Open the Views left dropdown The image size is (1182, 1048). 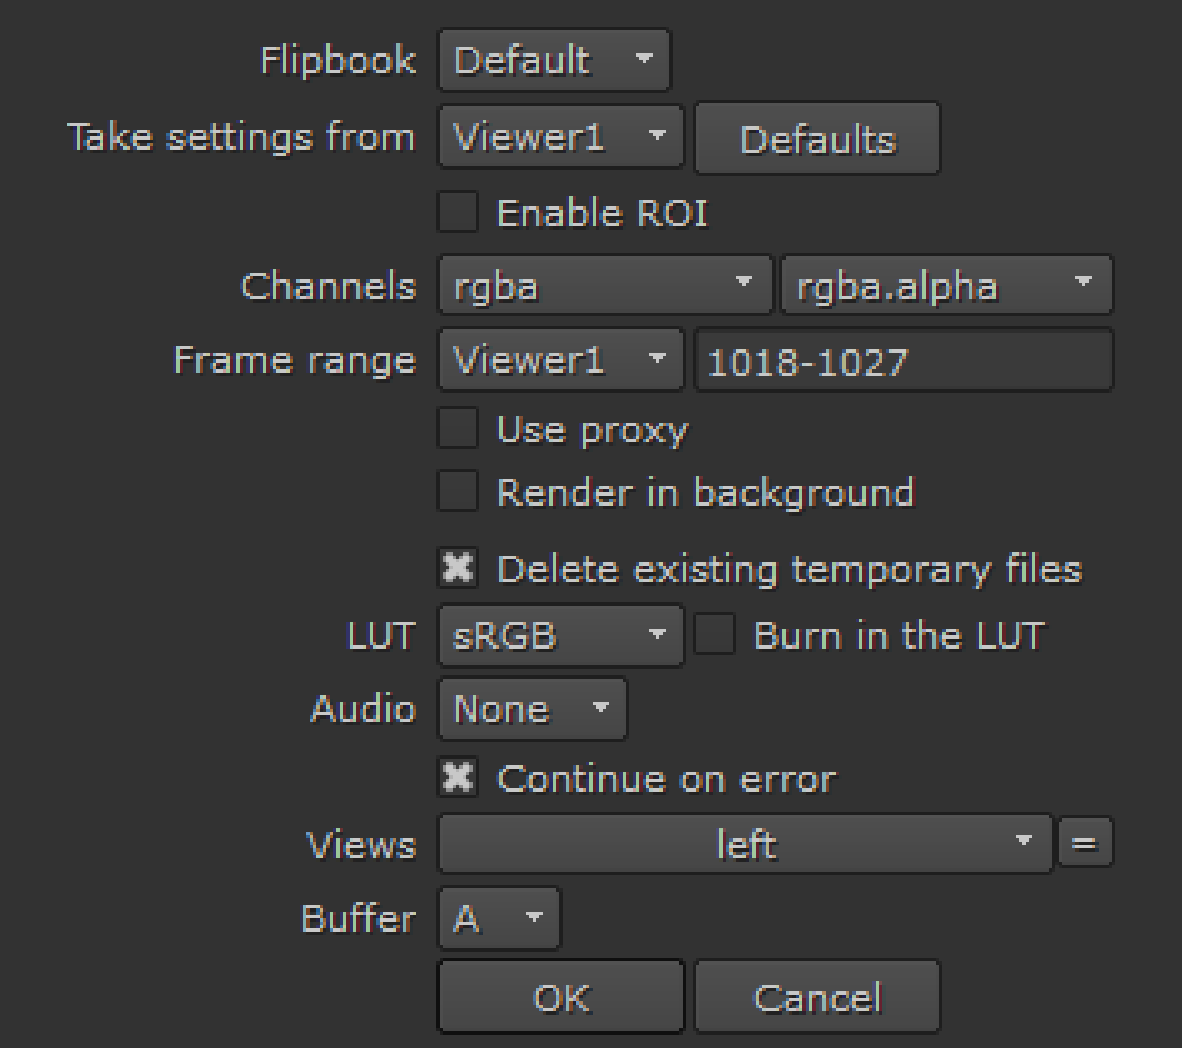click(x=745, y=843)
